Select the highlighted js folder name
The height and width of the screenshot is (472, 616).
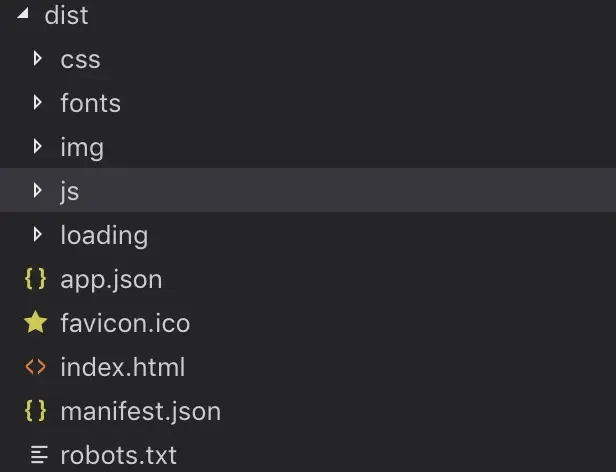tap(70, 192)
